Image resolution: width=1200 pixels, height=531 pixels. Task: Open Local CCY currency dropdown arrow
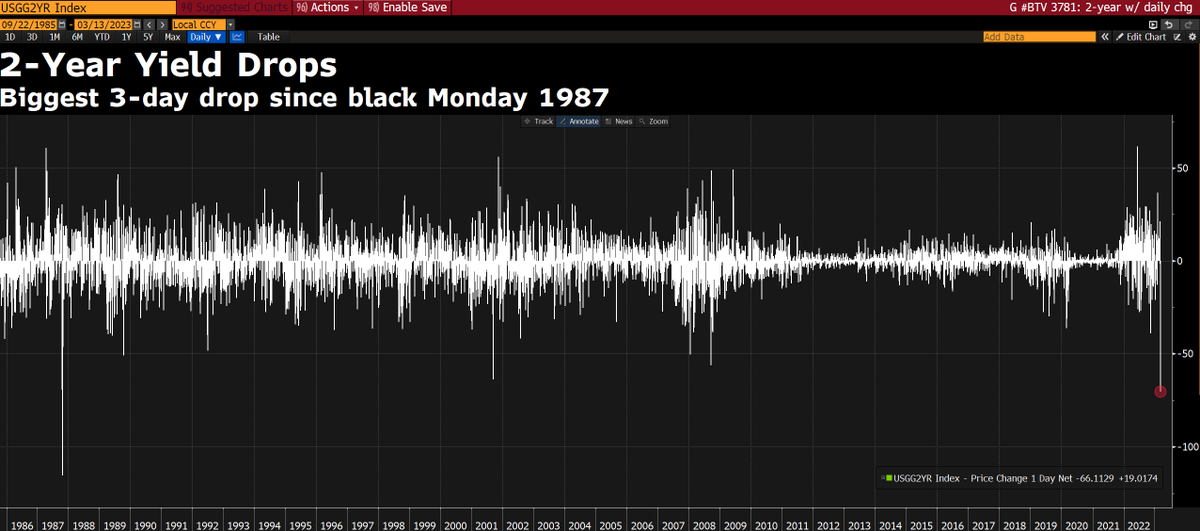coord(231,24)
